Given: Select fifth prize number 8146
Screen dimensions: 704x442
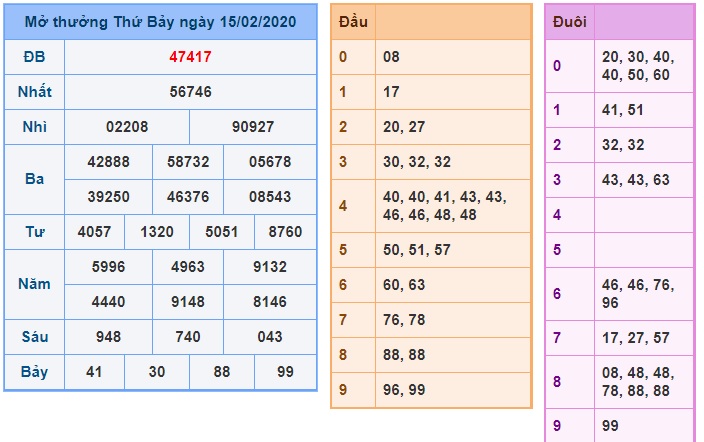Looking at the screenshot, I should (x=270, y=302).
